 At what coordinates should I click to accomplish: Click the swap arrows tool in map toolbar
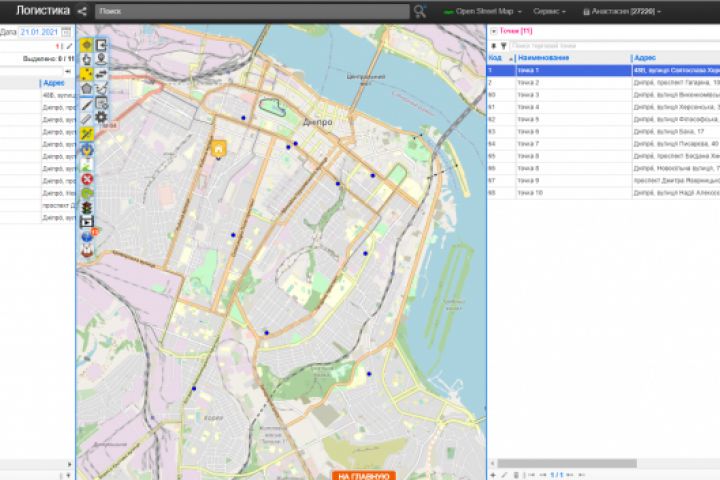click(101, 73)
